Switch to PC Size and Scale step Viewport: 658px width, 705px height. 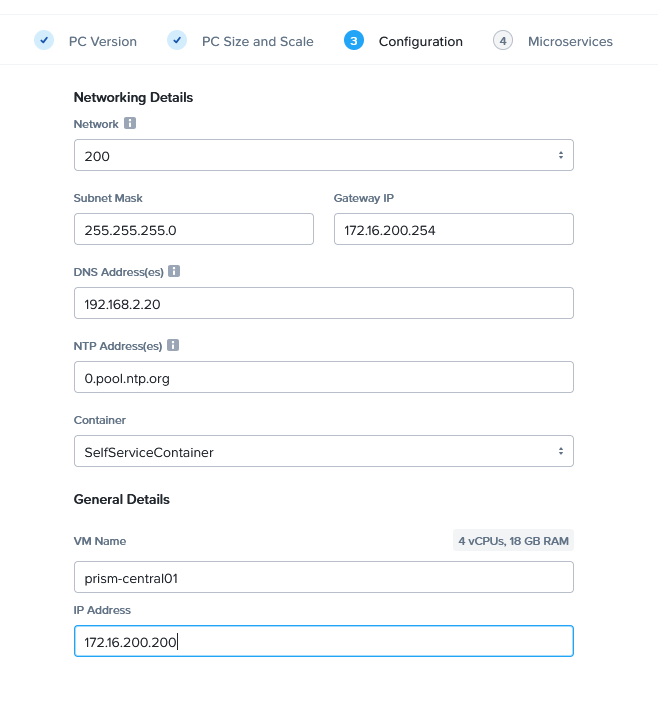tap(257, 41)
